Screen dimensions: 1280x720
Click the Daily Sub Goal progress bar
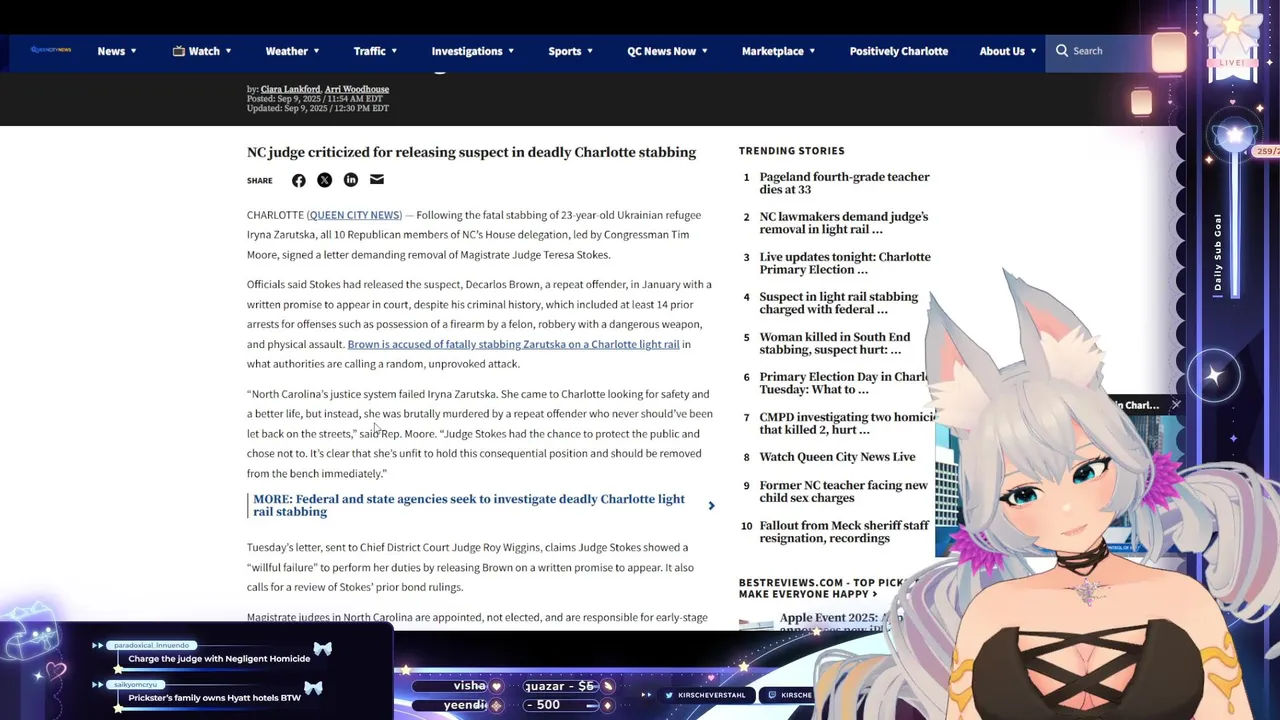tap(1235, 225)
